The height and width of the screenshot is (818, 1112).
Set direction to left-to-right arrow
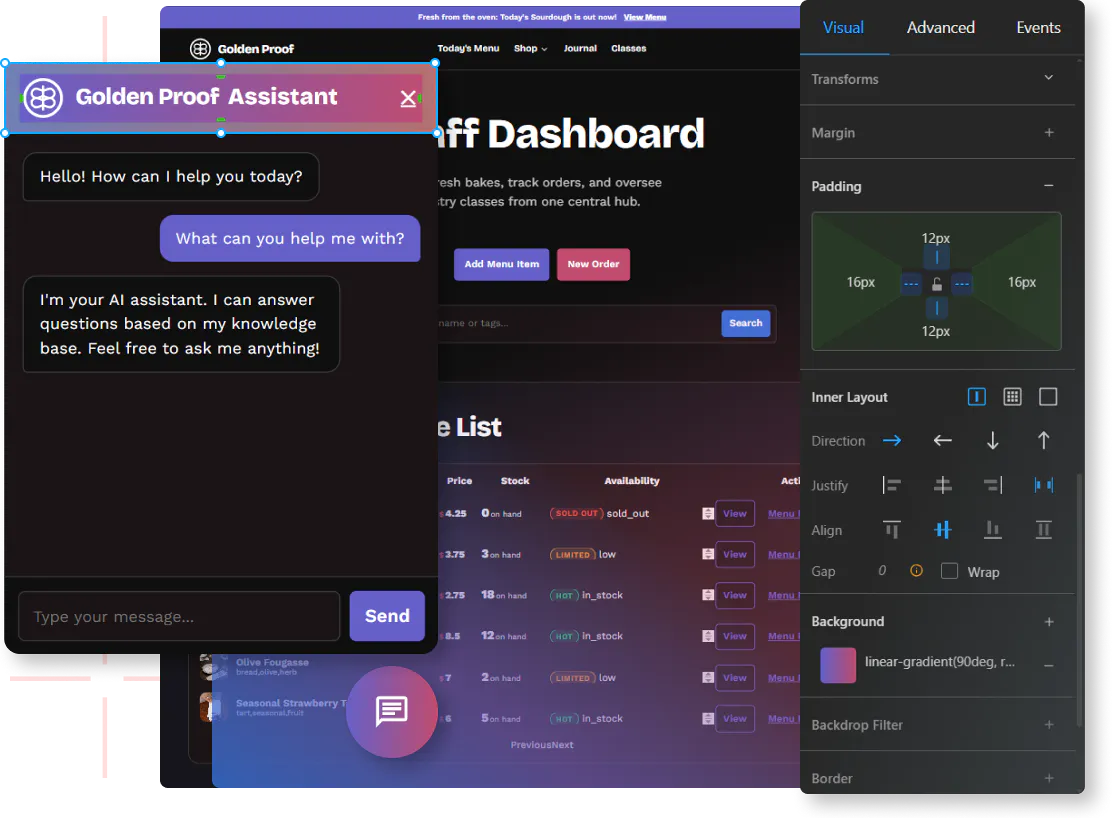[x=892, y=441]
